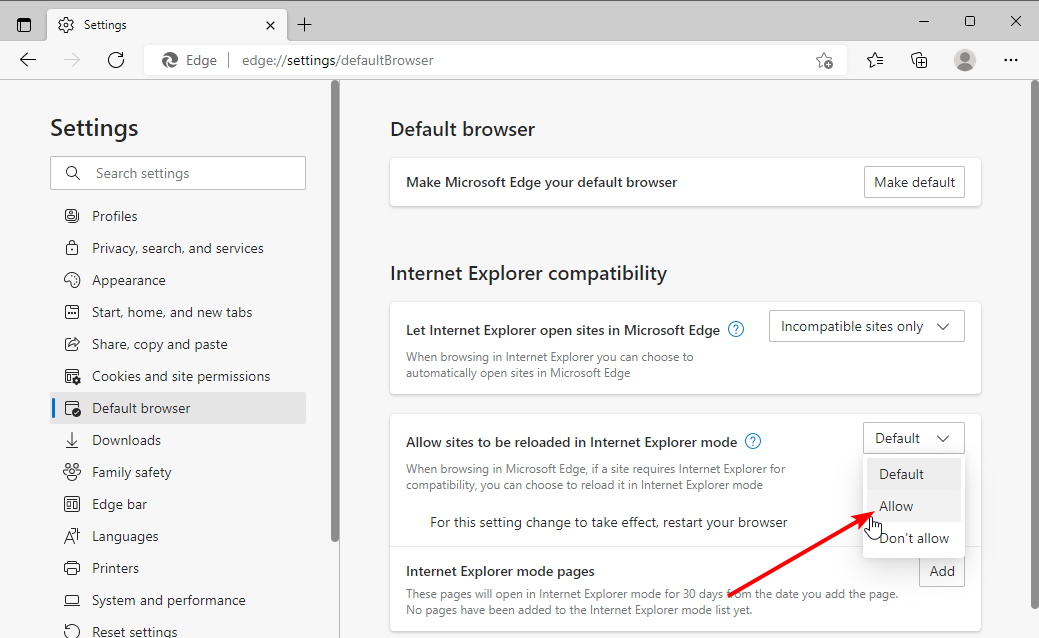The image size is (1039, 638).
Task: Open Appearance settings
Action: (x=178, y=280)
